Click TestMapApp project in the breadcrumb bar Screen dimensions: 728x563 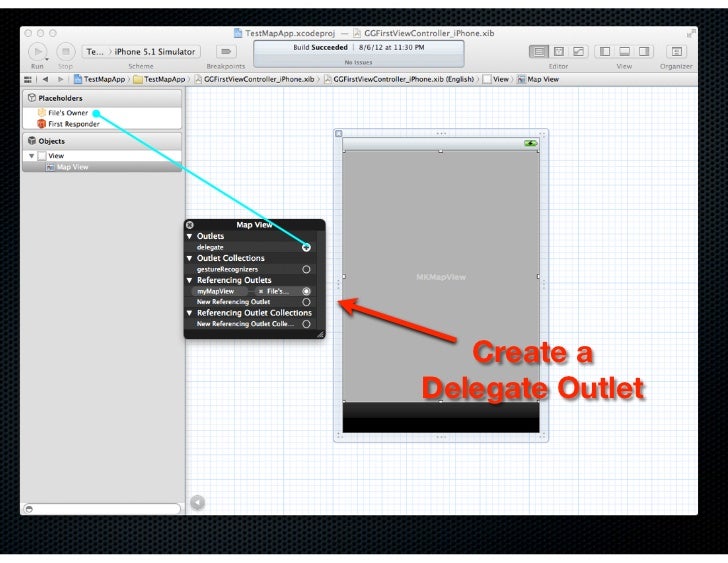(97, 78)
